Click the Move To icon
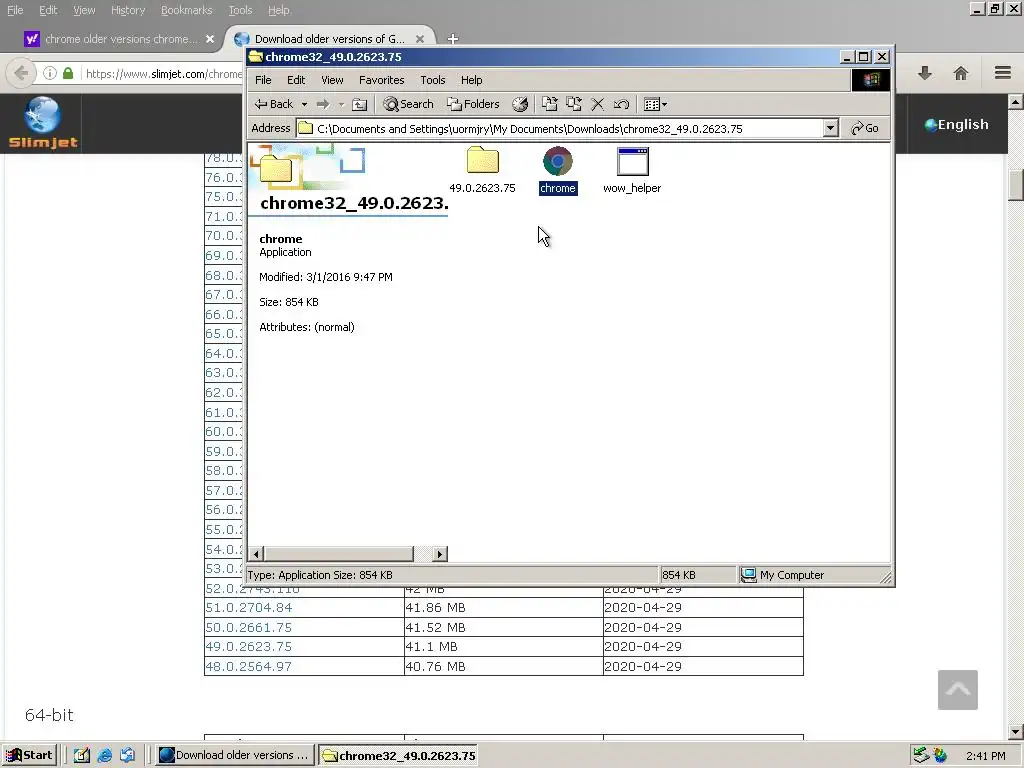1024x768 pixels. 549,104
